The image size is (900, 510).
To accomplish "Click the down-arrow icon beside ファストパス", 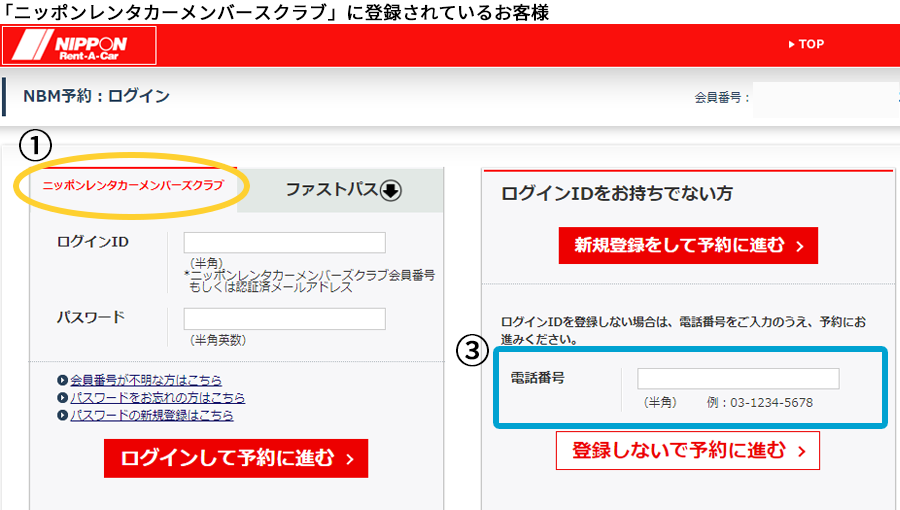I will click(x=391, y=190).
